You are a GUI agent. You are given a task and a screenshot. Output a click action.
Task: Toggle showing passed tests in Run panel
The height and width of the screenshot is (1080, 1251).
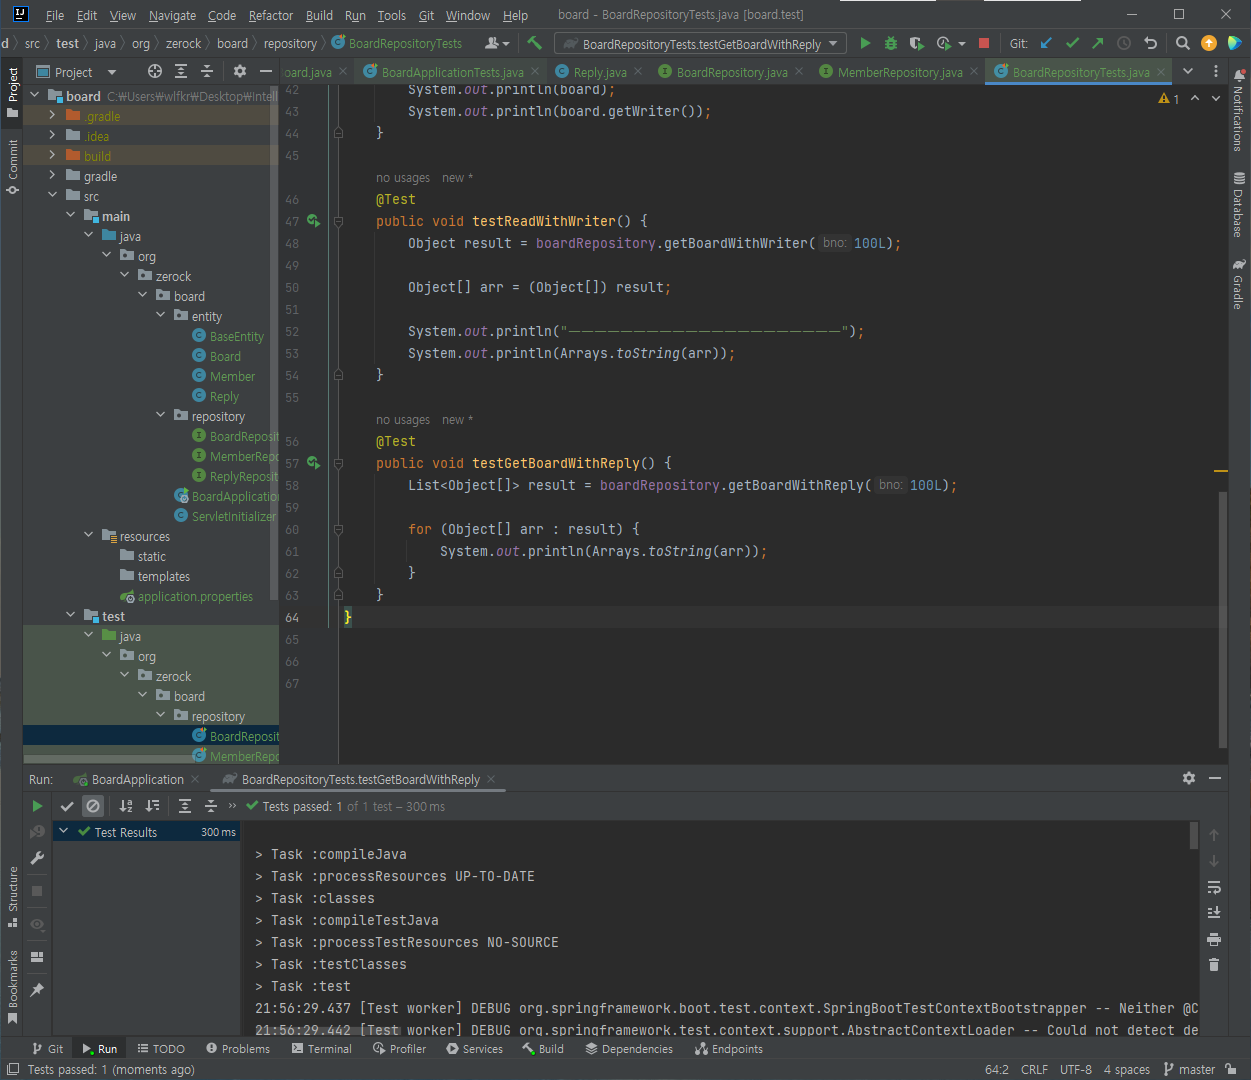pos(67,806)
